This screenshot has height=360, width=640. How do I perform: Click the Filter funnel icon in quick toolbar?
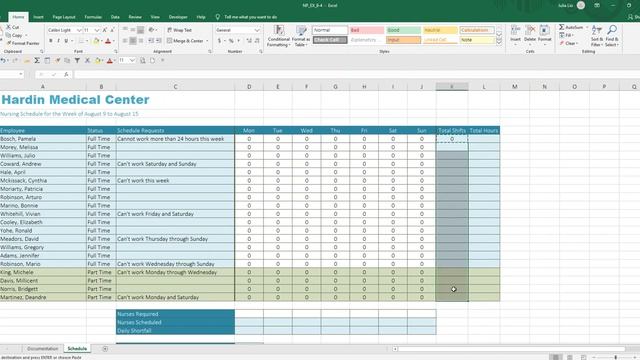(x=77, y=60)
